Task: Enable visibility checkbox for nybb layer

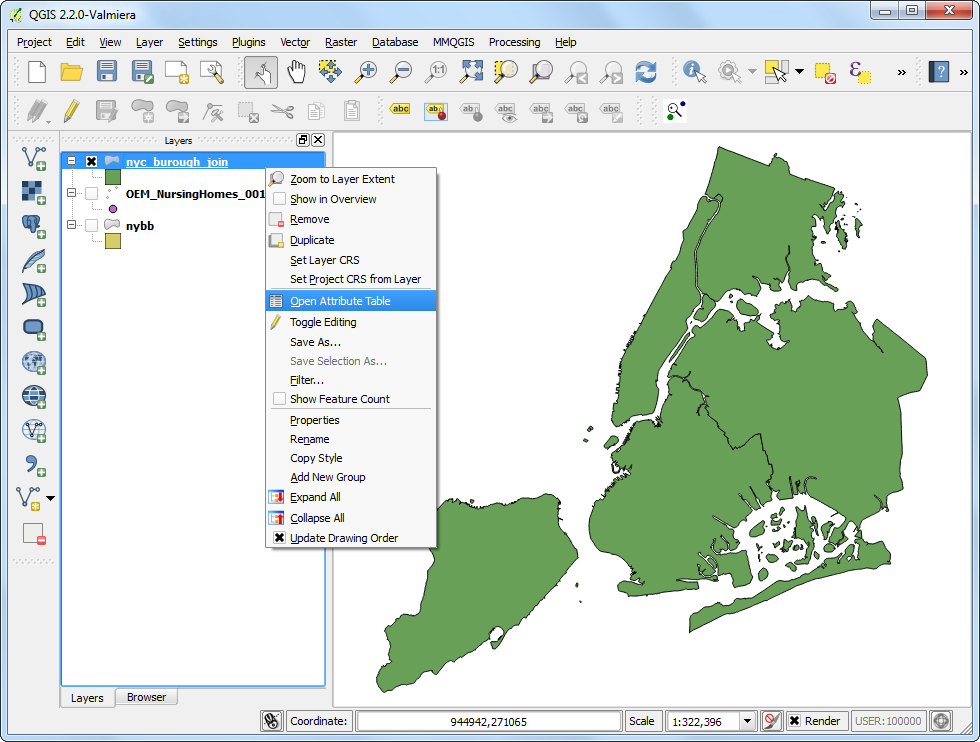Action: (92, 226)
